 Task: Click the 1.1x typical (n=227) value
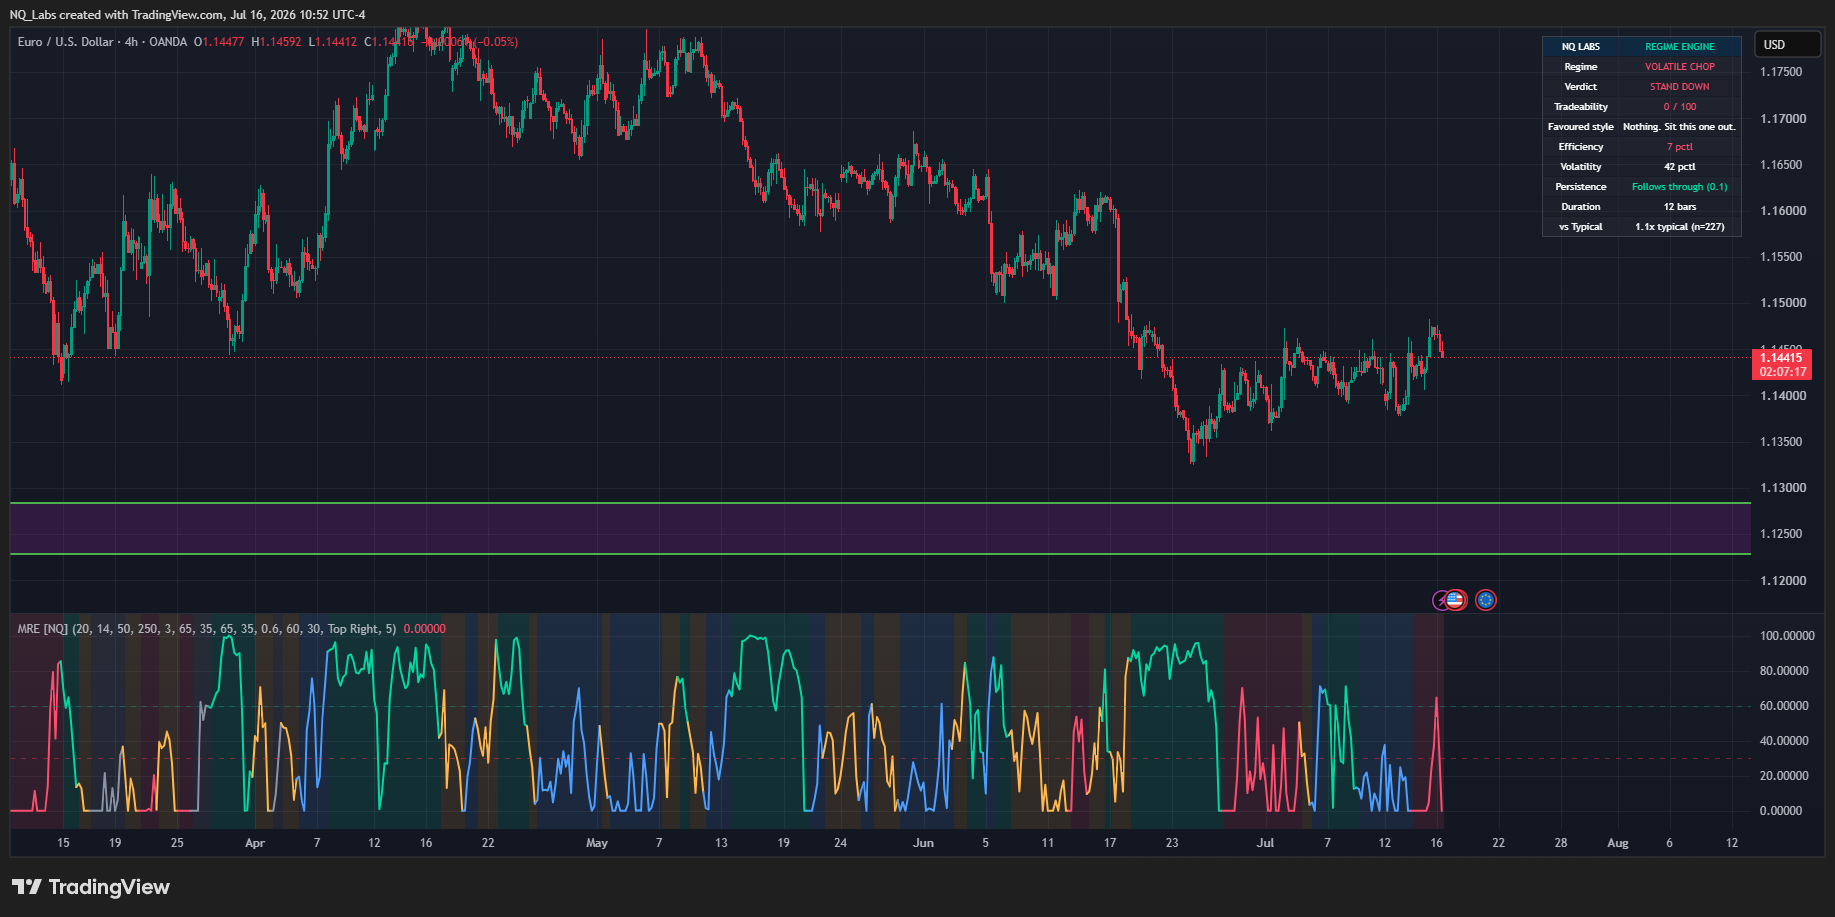[1680, 227]
